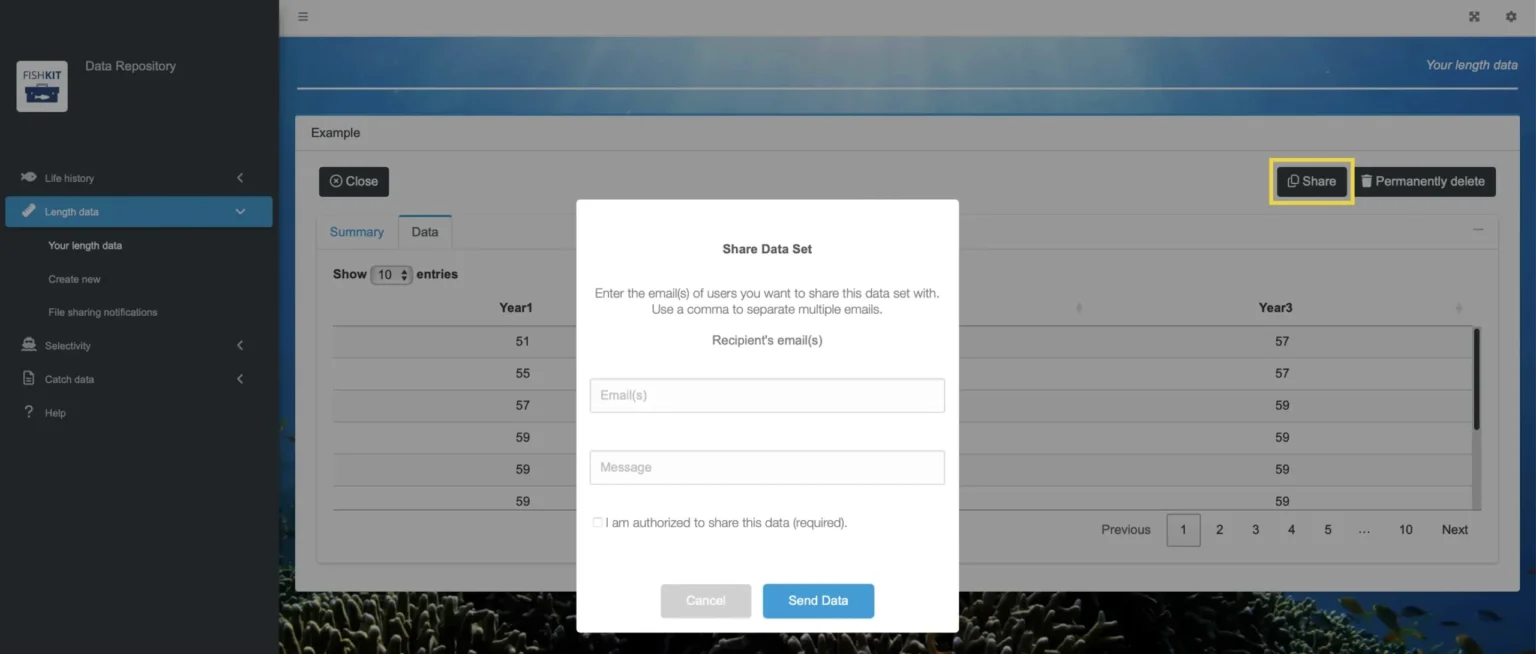Screen dimensions: 1536x654
Task: Cancel the Share Data Set dialog
Action: pos(705,601)
